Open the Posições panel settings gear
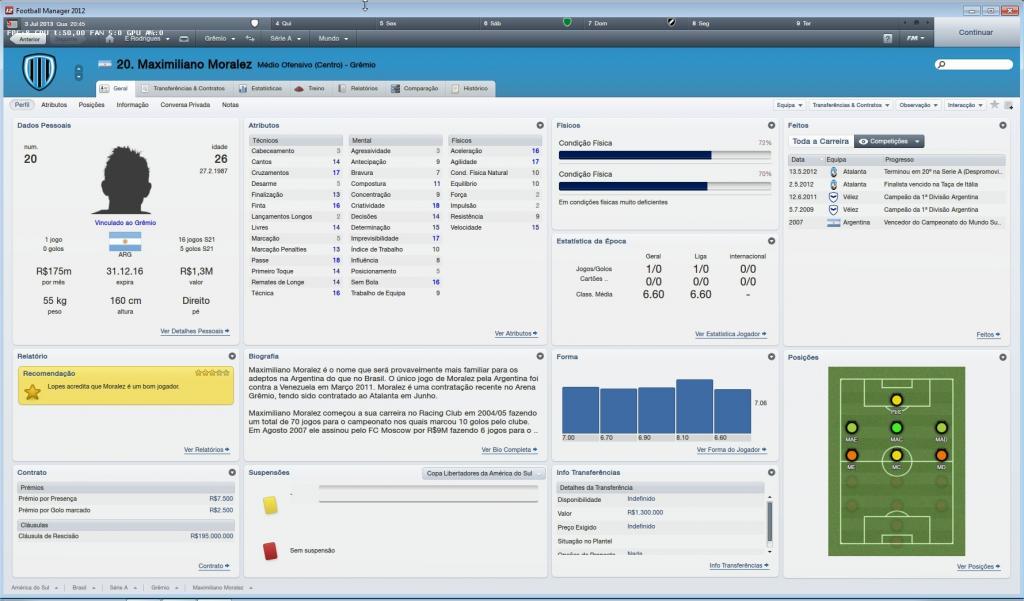 [1002, 357]
